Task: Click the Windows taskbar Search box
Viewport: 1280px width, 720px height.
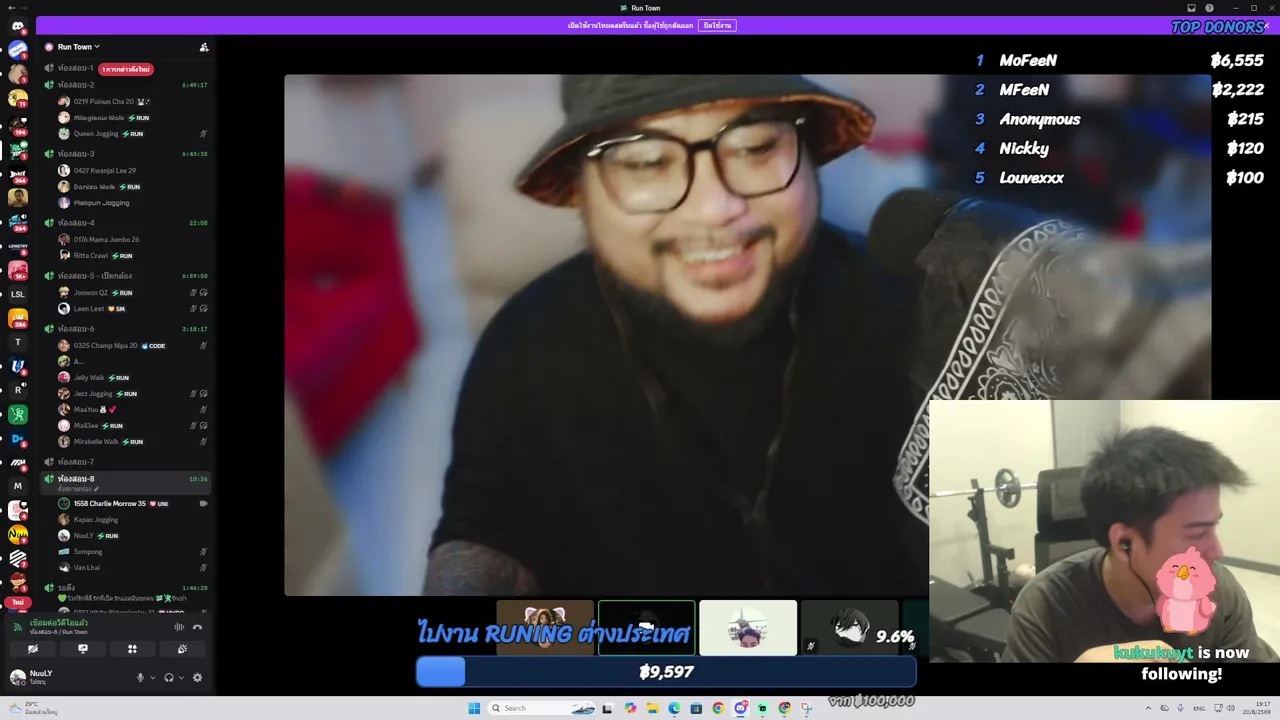Action: [541, 708]
